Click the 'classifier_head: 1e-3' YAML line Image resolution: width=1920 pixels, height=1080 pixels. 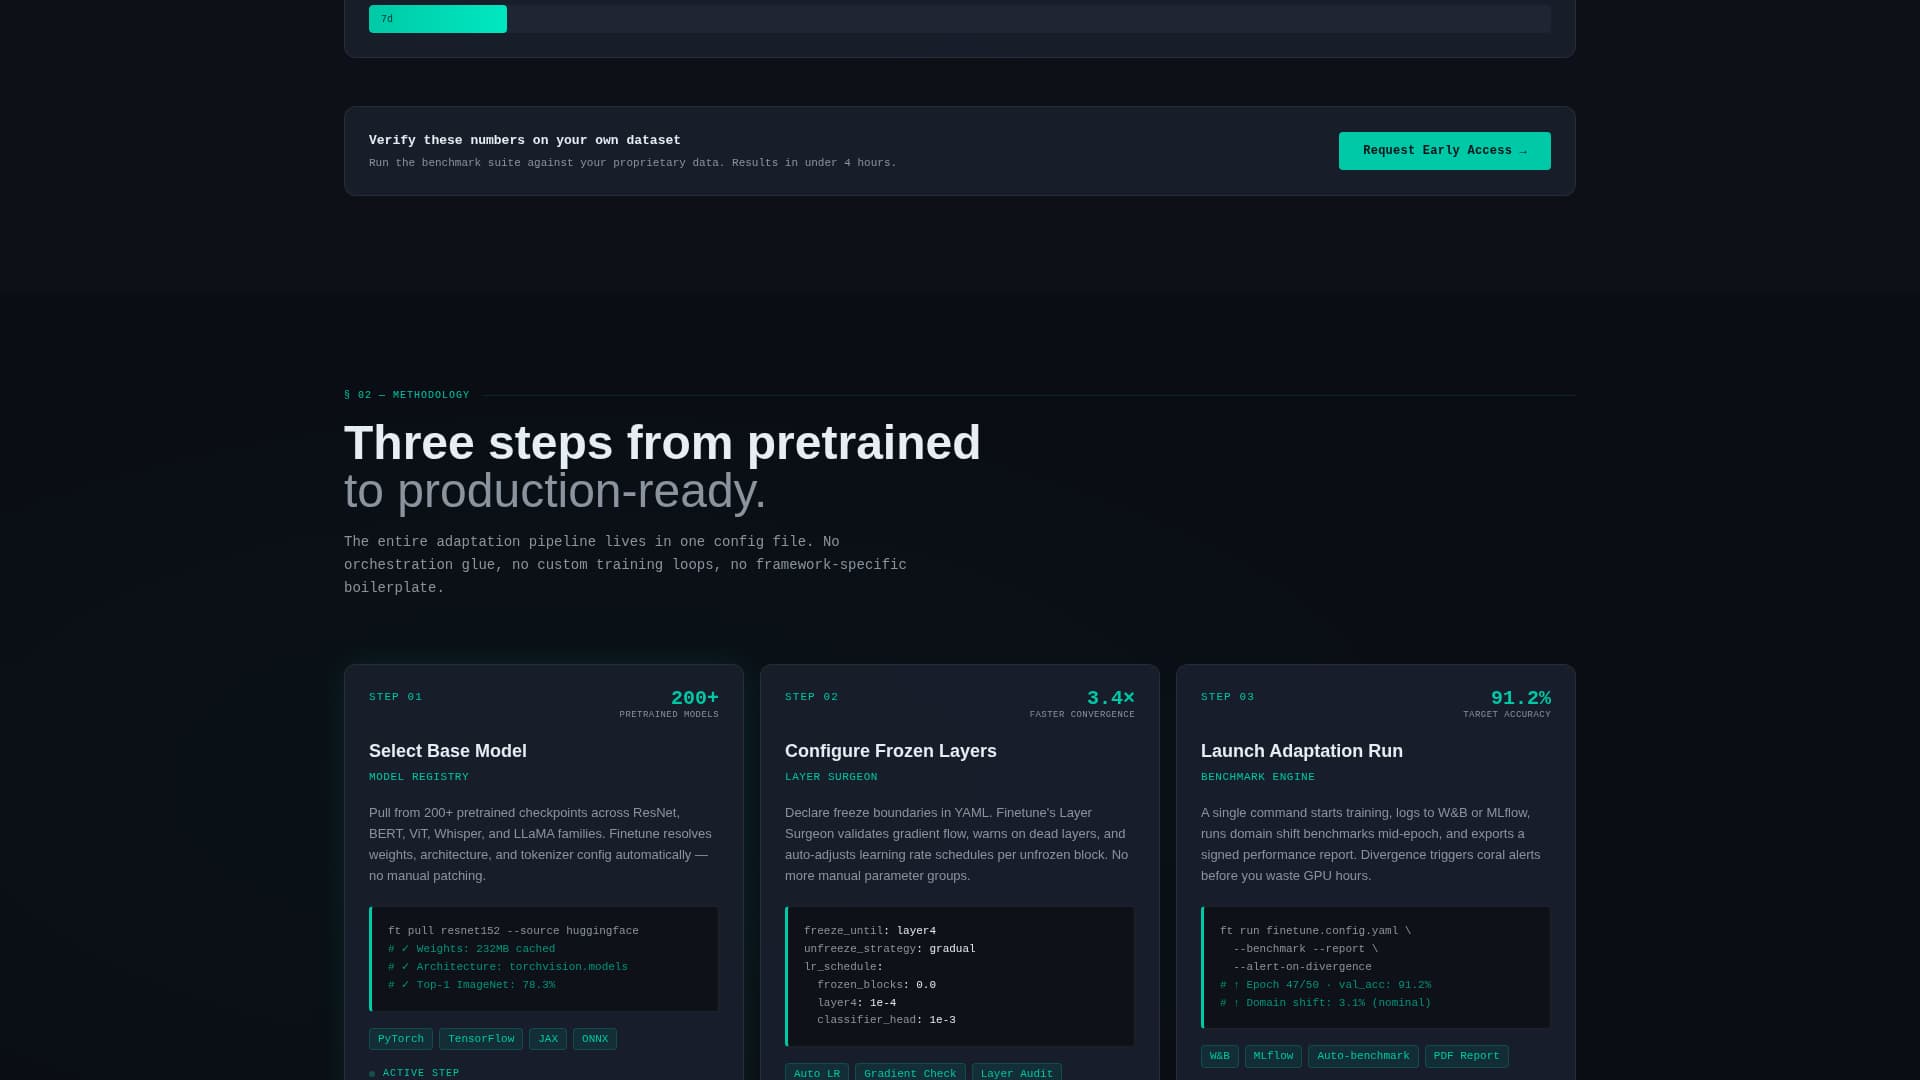886,1020
